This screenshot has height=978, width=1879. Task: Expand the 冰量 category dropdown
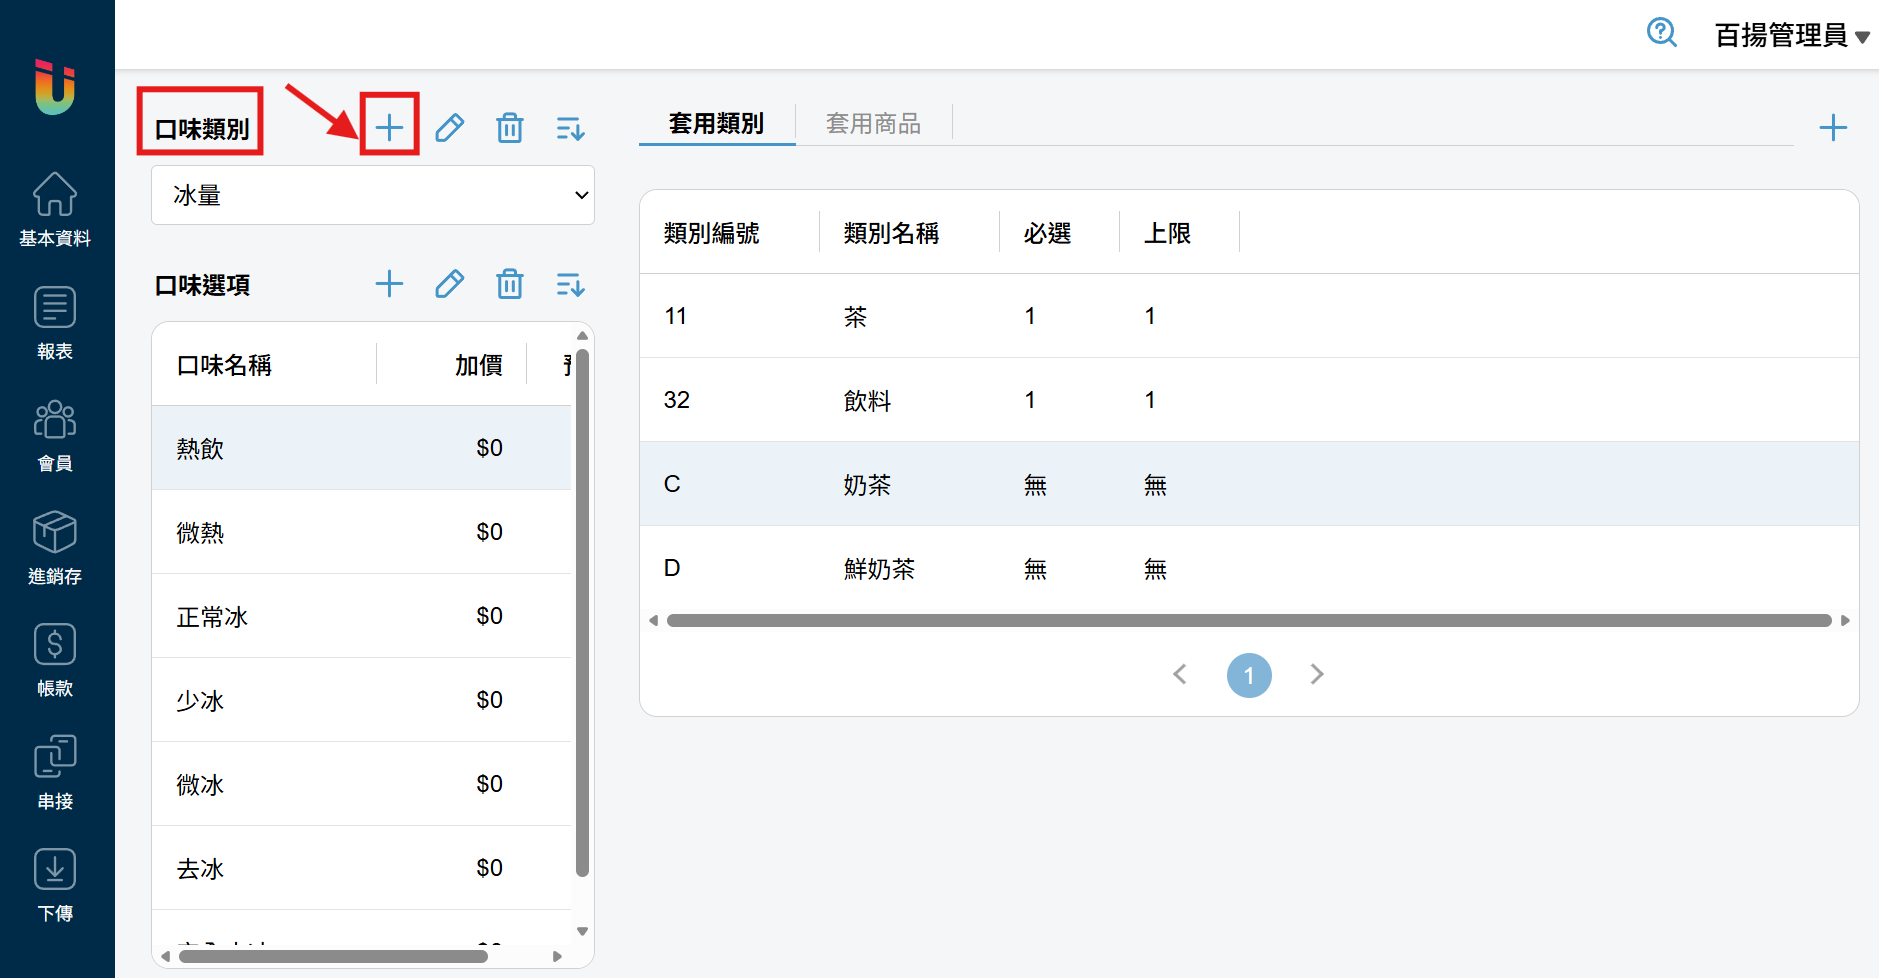coord(372,195)
